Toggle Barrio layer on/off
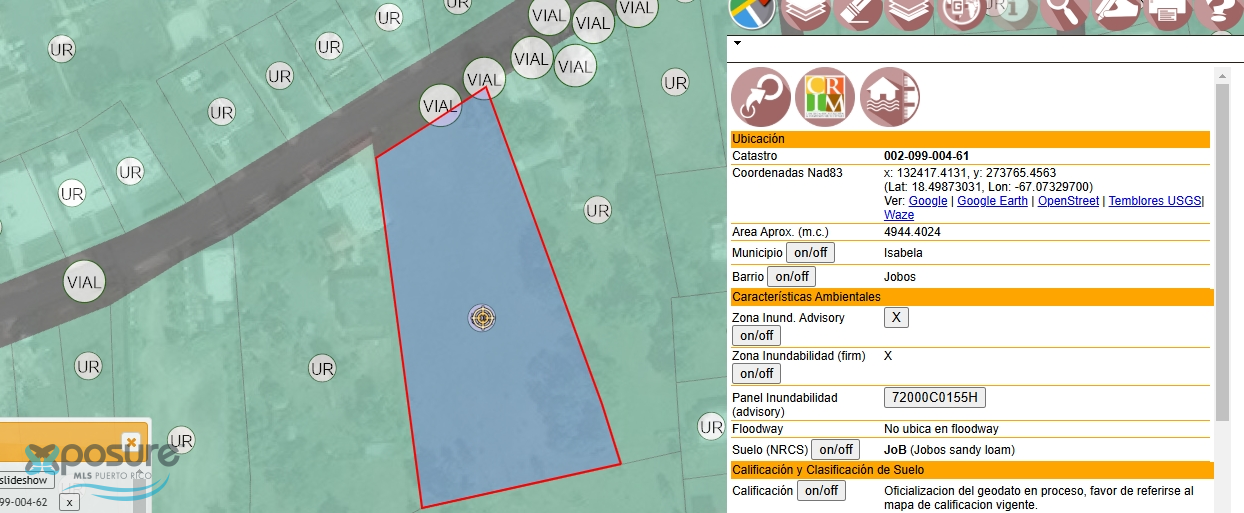This screenshot has width=1244, height=513. pyautogui.click(x=791, y=277)
